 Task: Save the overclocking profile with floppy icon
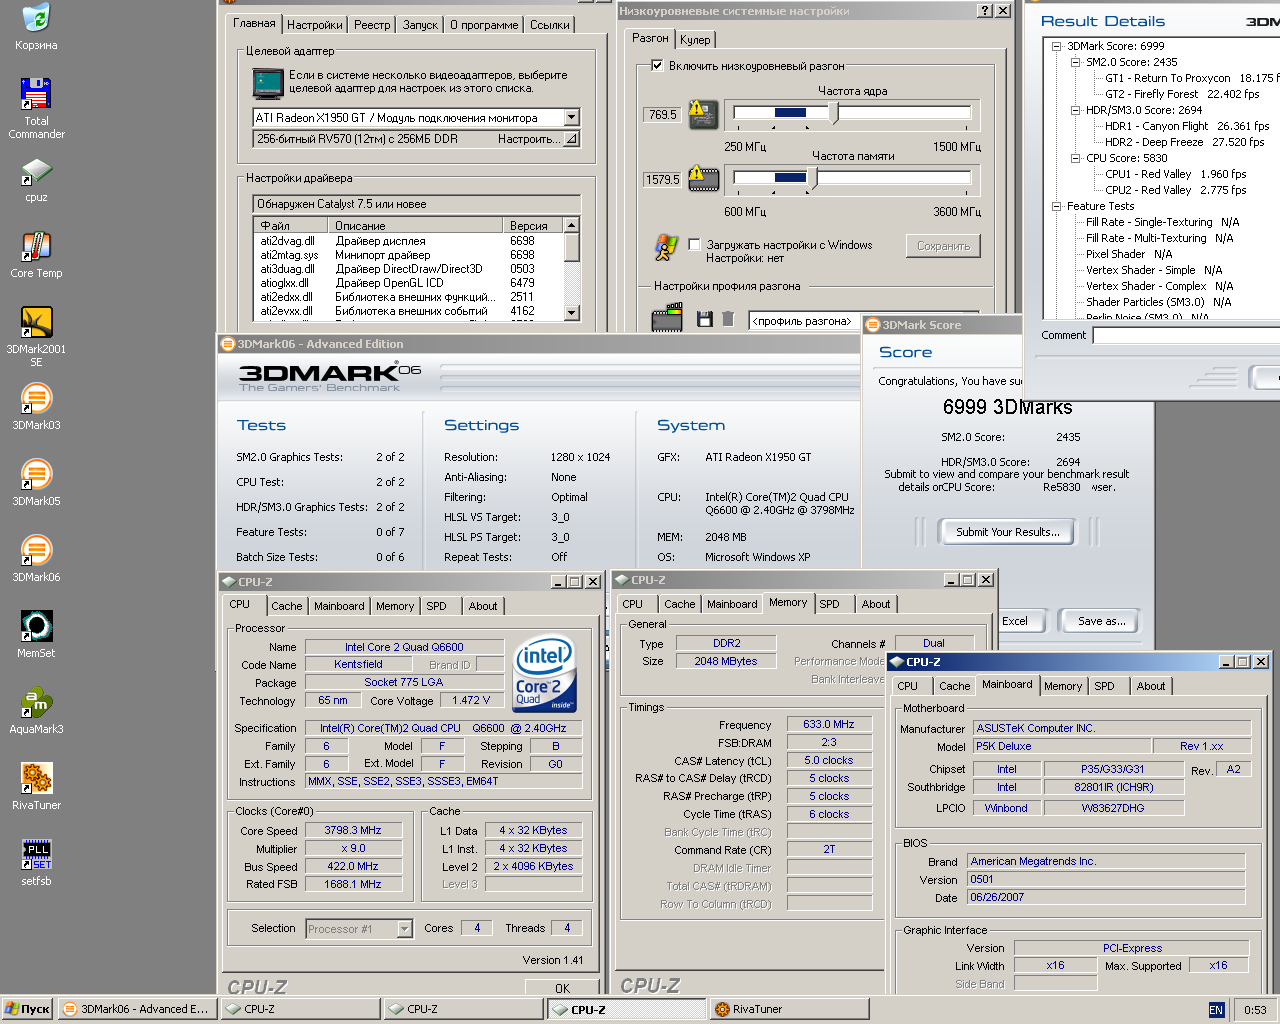(x=705, y=319)
